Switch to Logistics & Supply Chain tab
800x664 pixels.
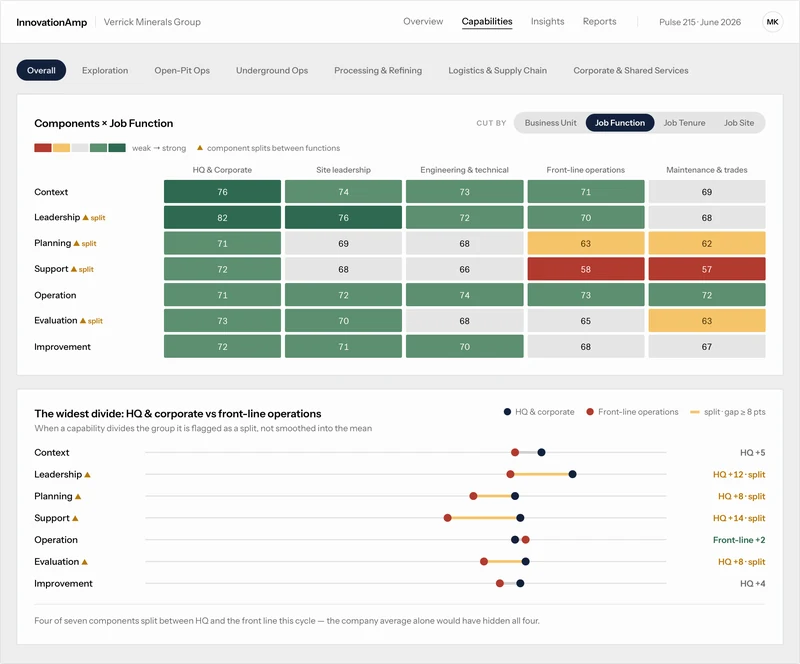click(497, 70)
